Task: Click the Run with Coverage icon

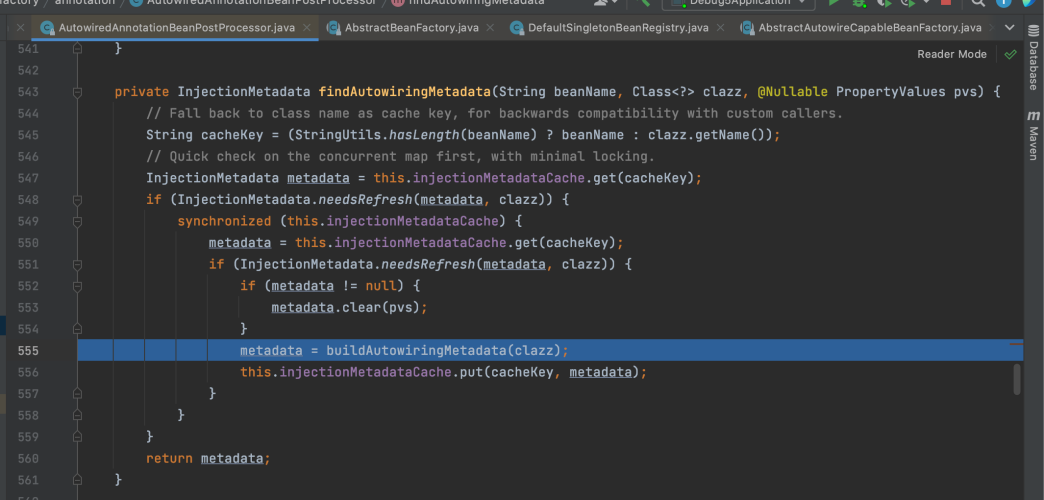Action: [x=882, y=3]
